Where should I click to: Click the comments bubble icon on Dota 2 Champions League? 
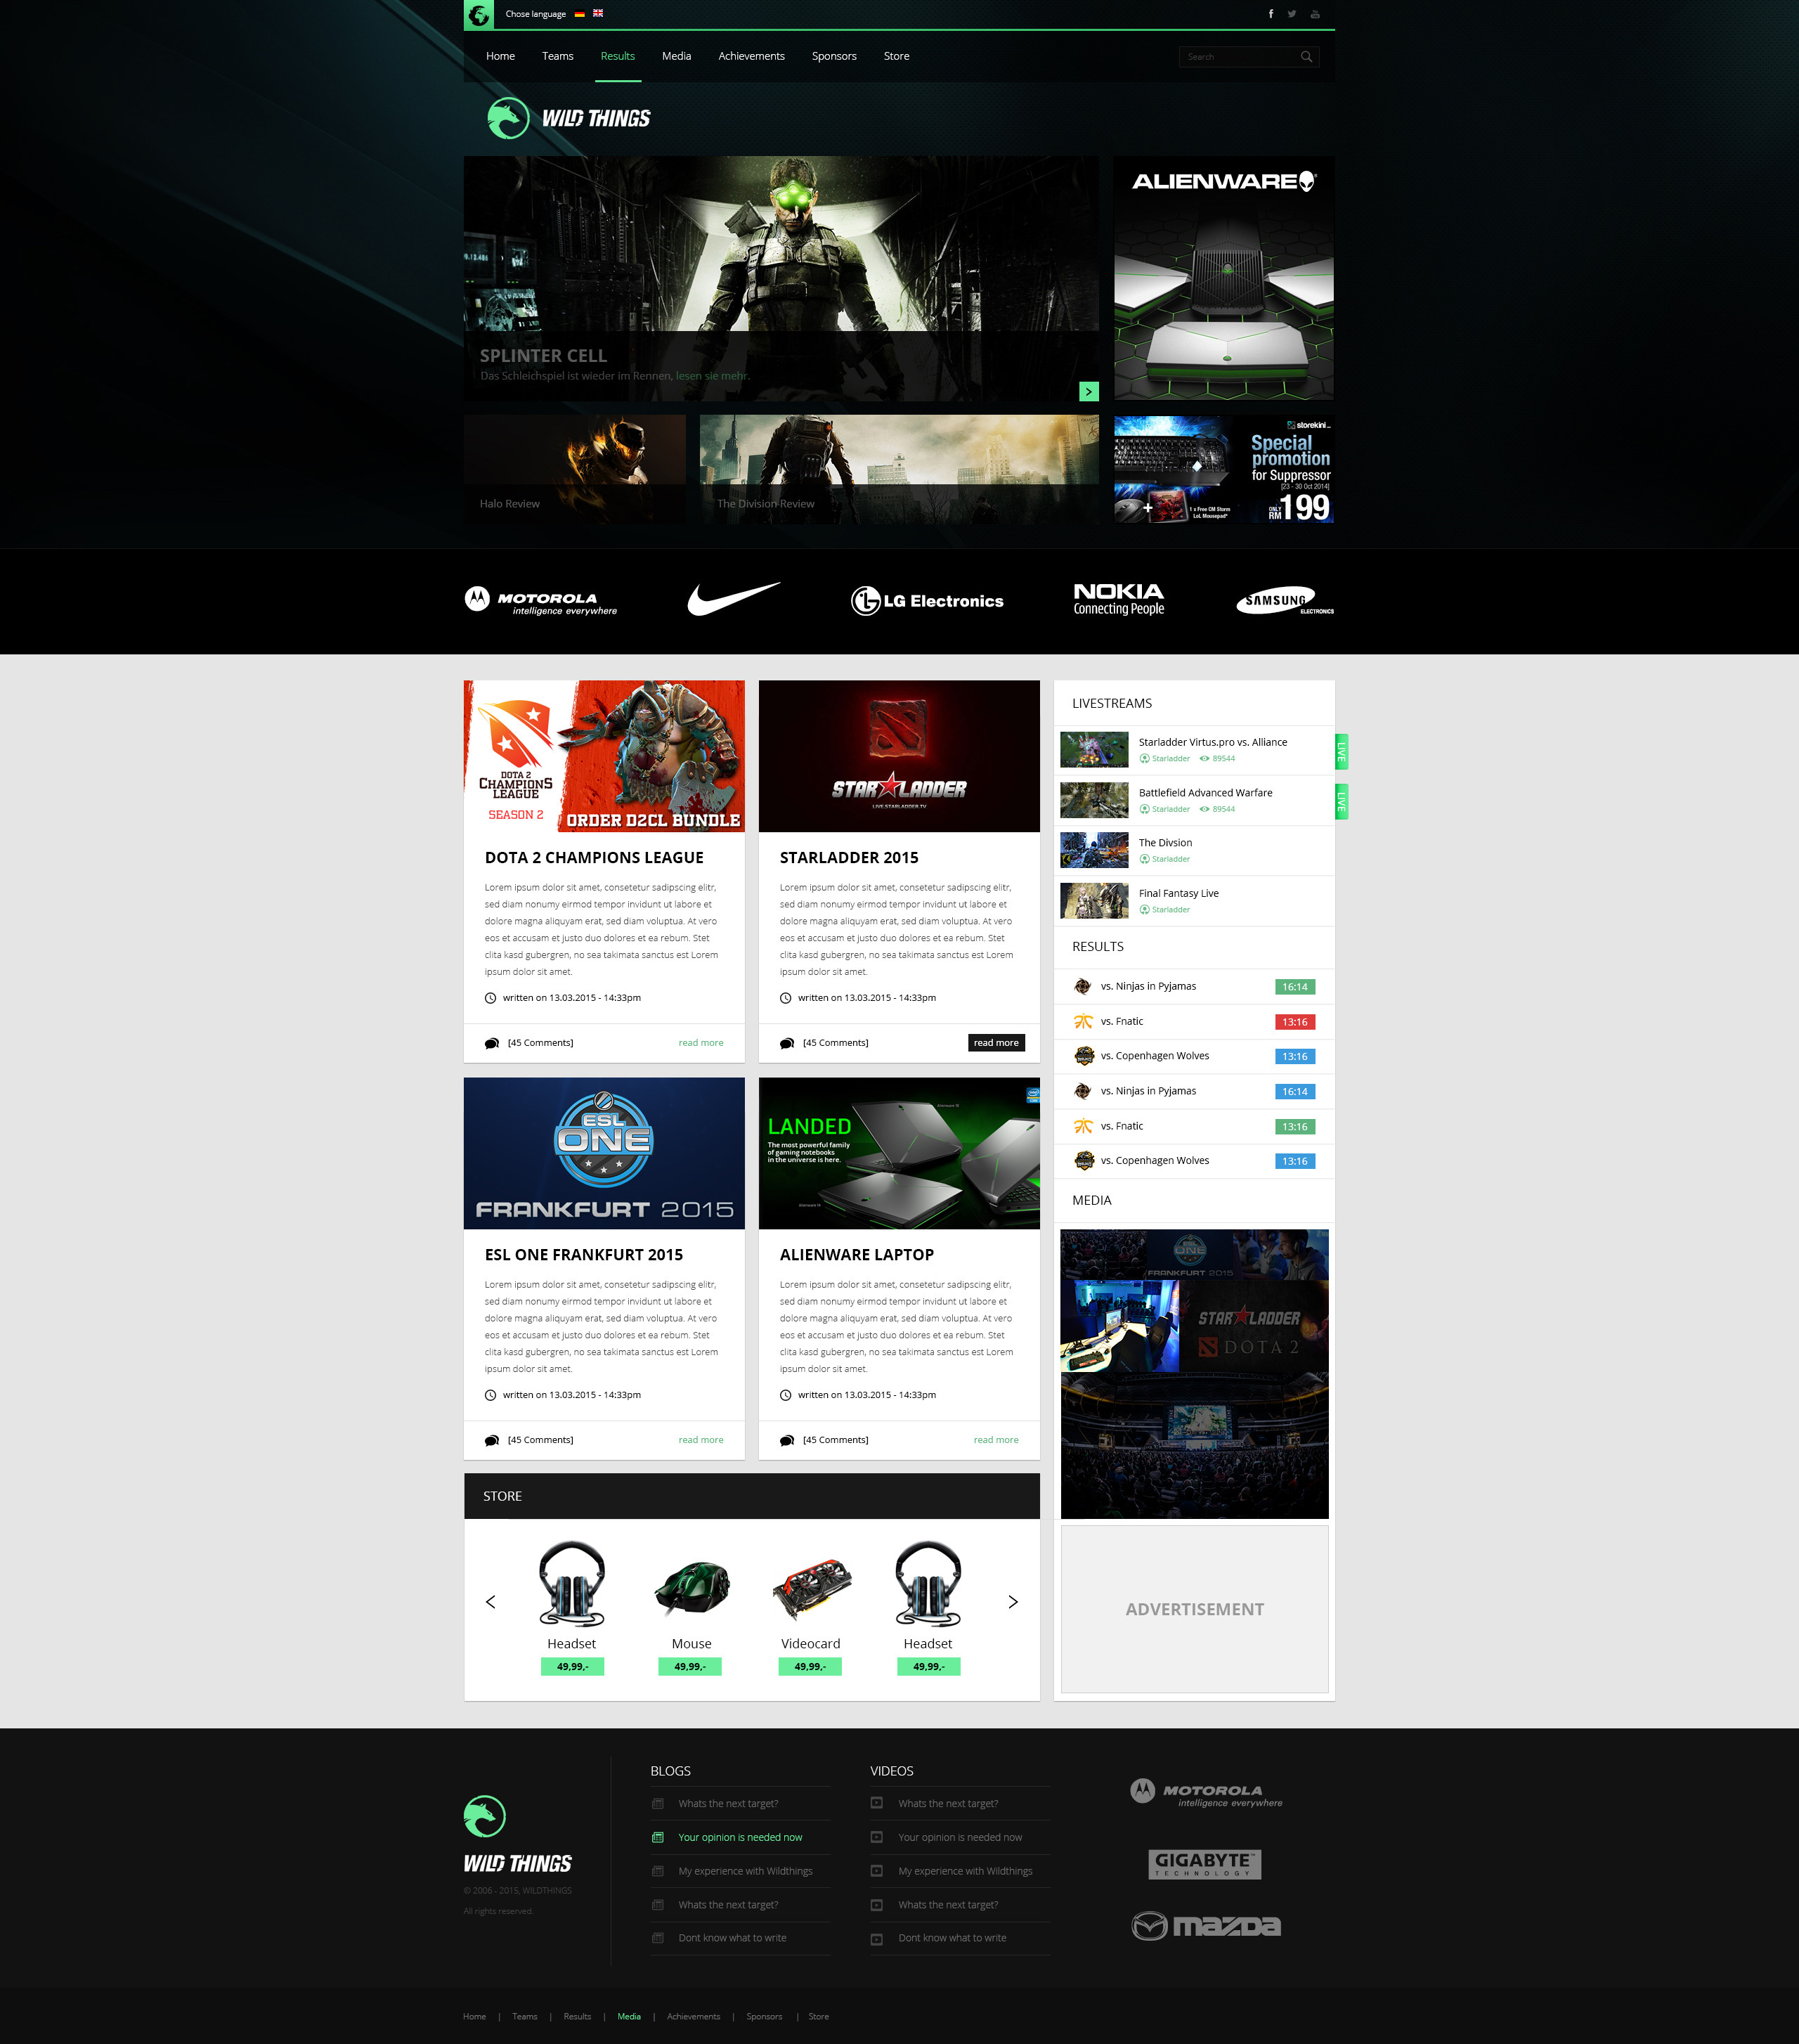click(492, 1043)
